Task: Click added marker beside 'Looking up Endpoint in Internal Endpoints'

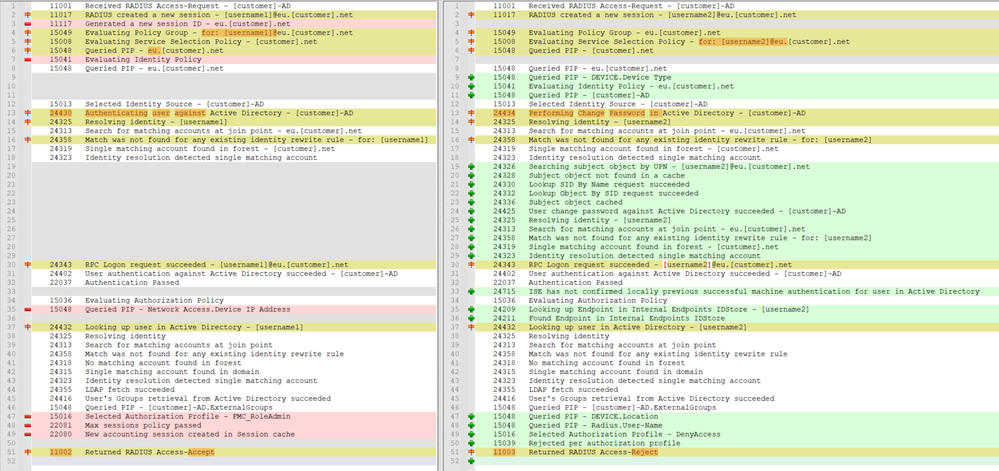Action: (x=471, y=309)
